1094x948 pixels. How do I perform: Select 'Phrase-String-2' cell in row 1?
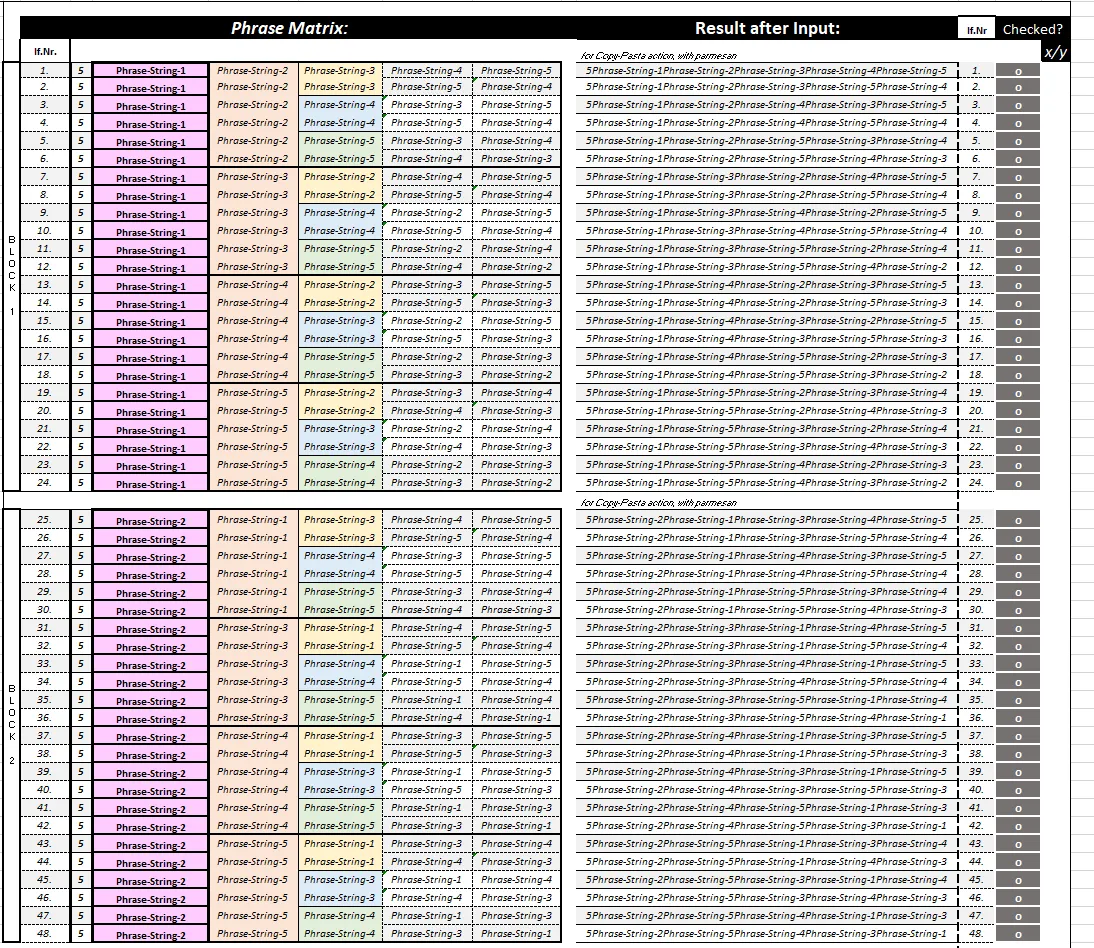[x=253, y=70]
